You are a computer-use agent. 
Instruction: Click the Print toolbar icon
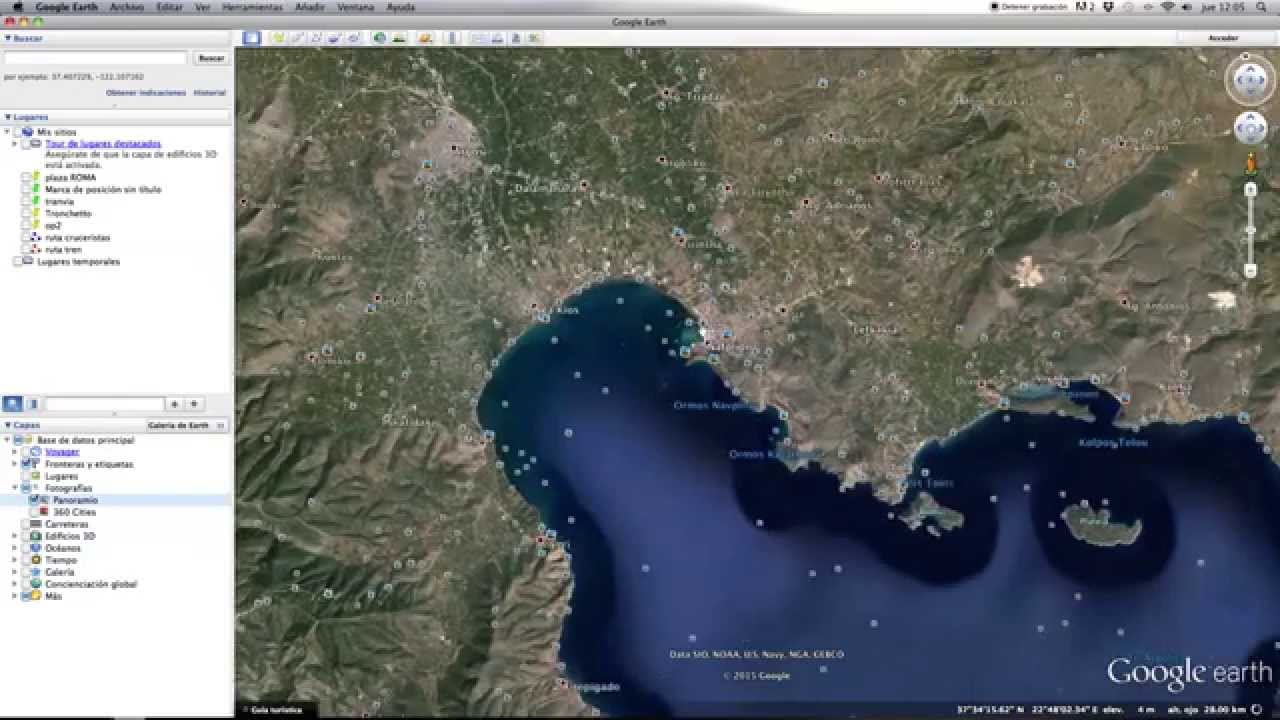tap(496, 38)
